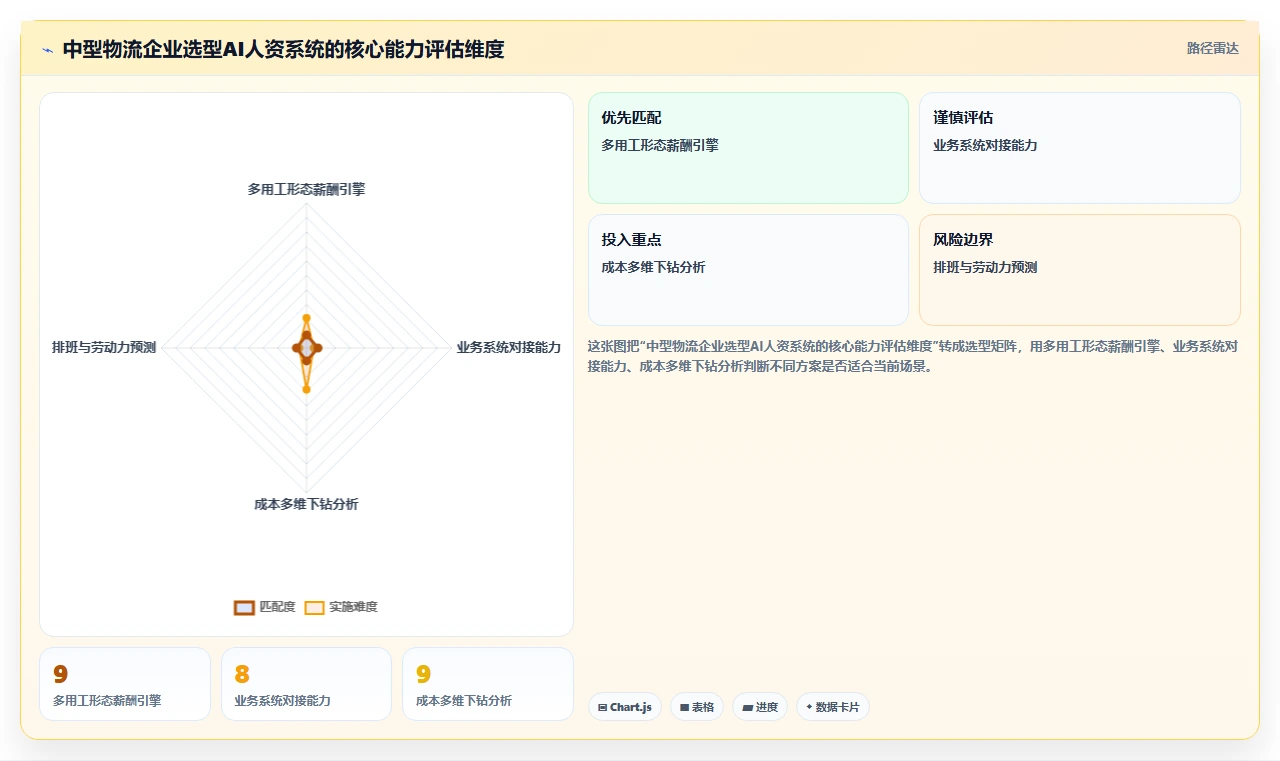Click the description paragraph under the cards

click(913, 356)
